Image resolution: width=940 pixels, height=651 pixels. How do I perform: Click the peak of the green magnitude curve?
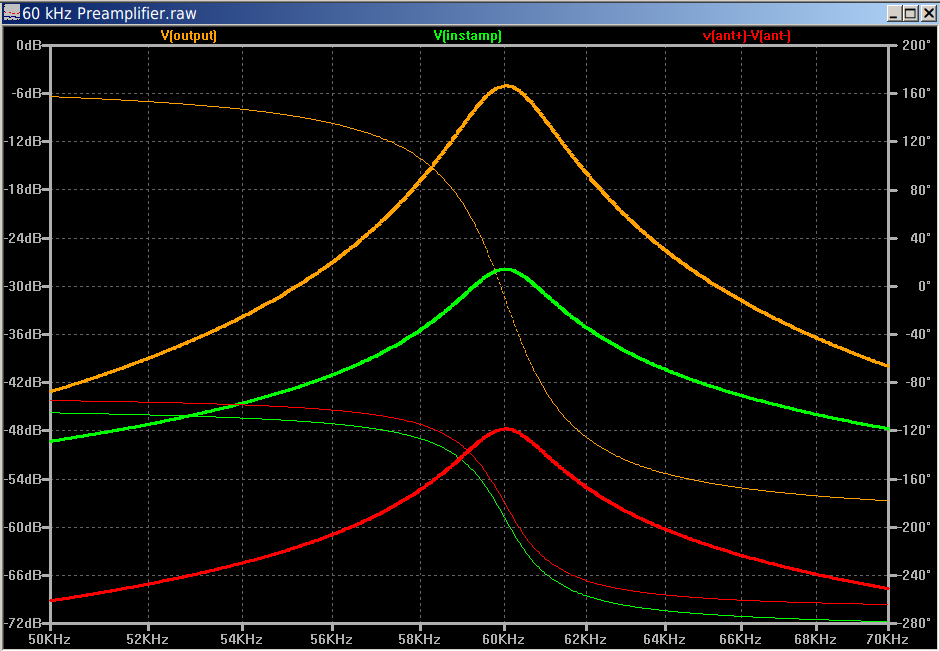click(506, 269)
